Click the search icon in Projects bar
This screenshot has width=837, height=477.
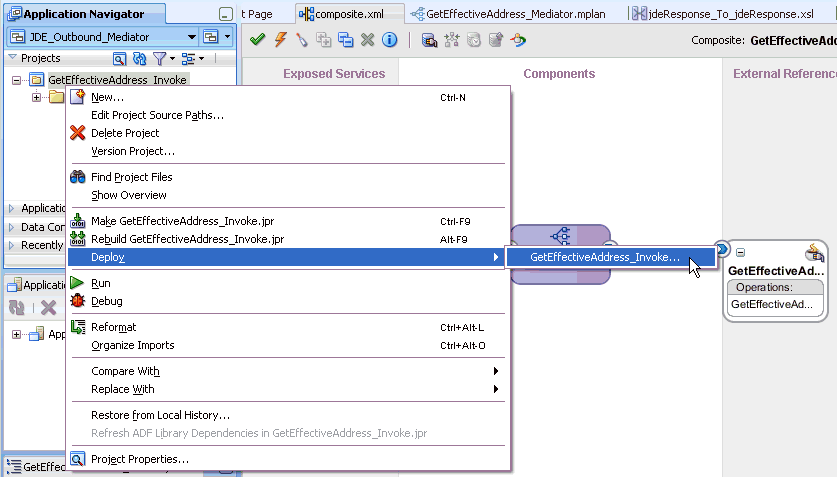pyautogui.click(x=120, y=59)
